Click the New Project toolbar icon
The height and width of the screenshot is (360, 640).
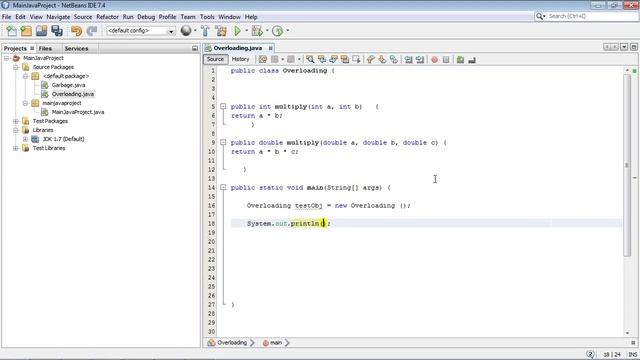[26, 31]
